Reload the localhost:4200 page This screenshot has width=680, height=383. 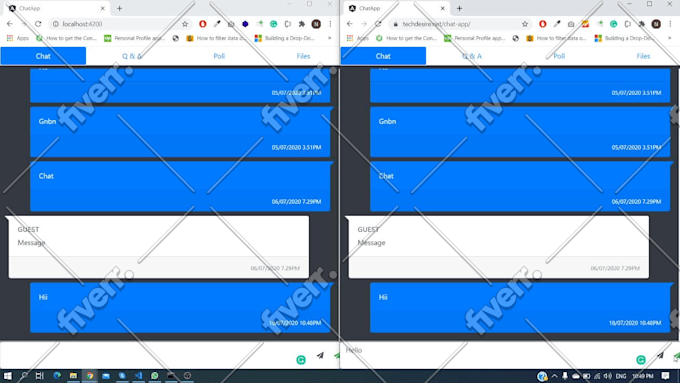(38, 24)
